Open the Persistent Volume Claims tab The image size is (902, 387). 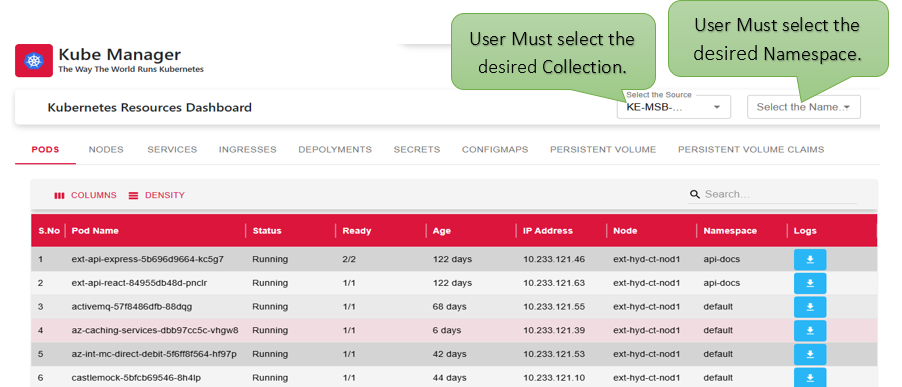(x=751, y=150)
